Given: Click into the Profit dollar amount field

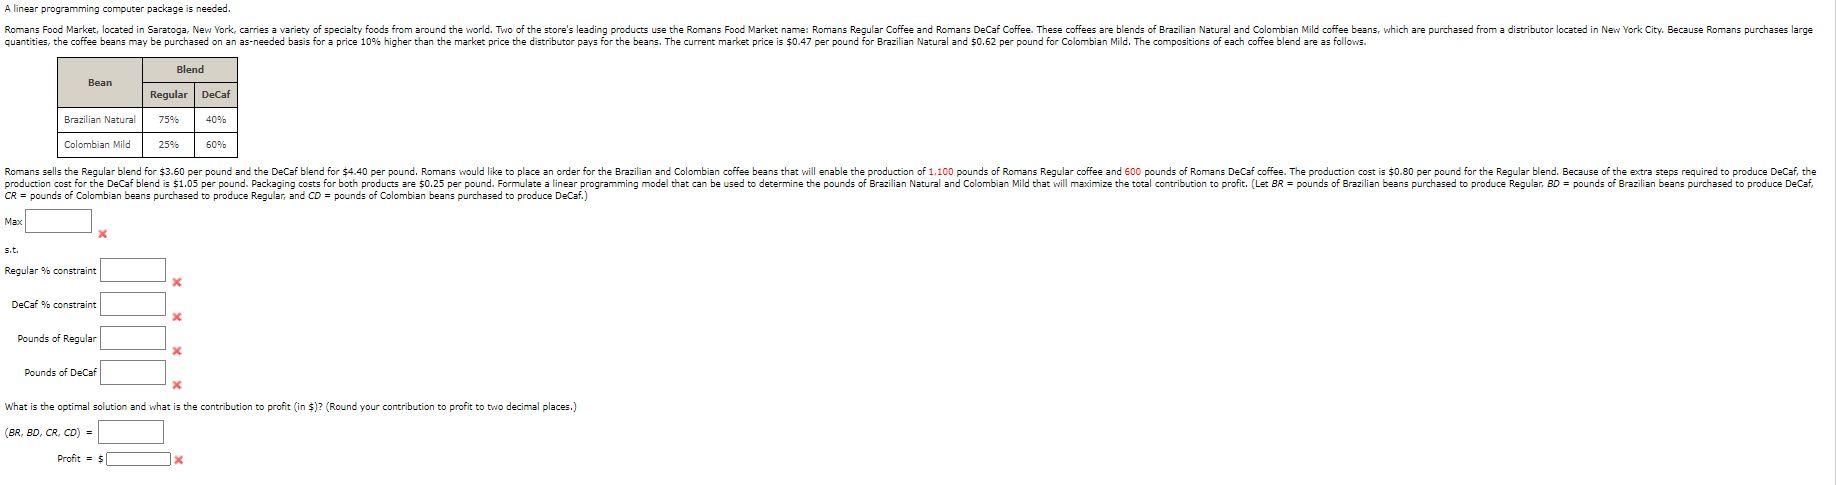Looking at the screenshot, I should click(x=139, y=459).
